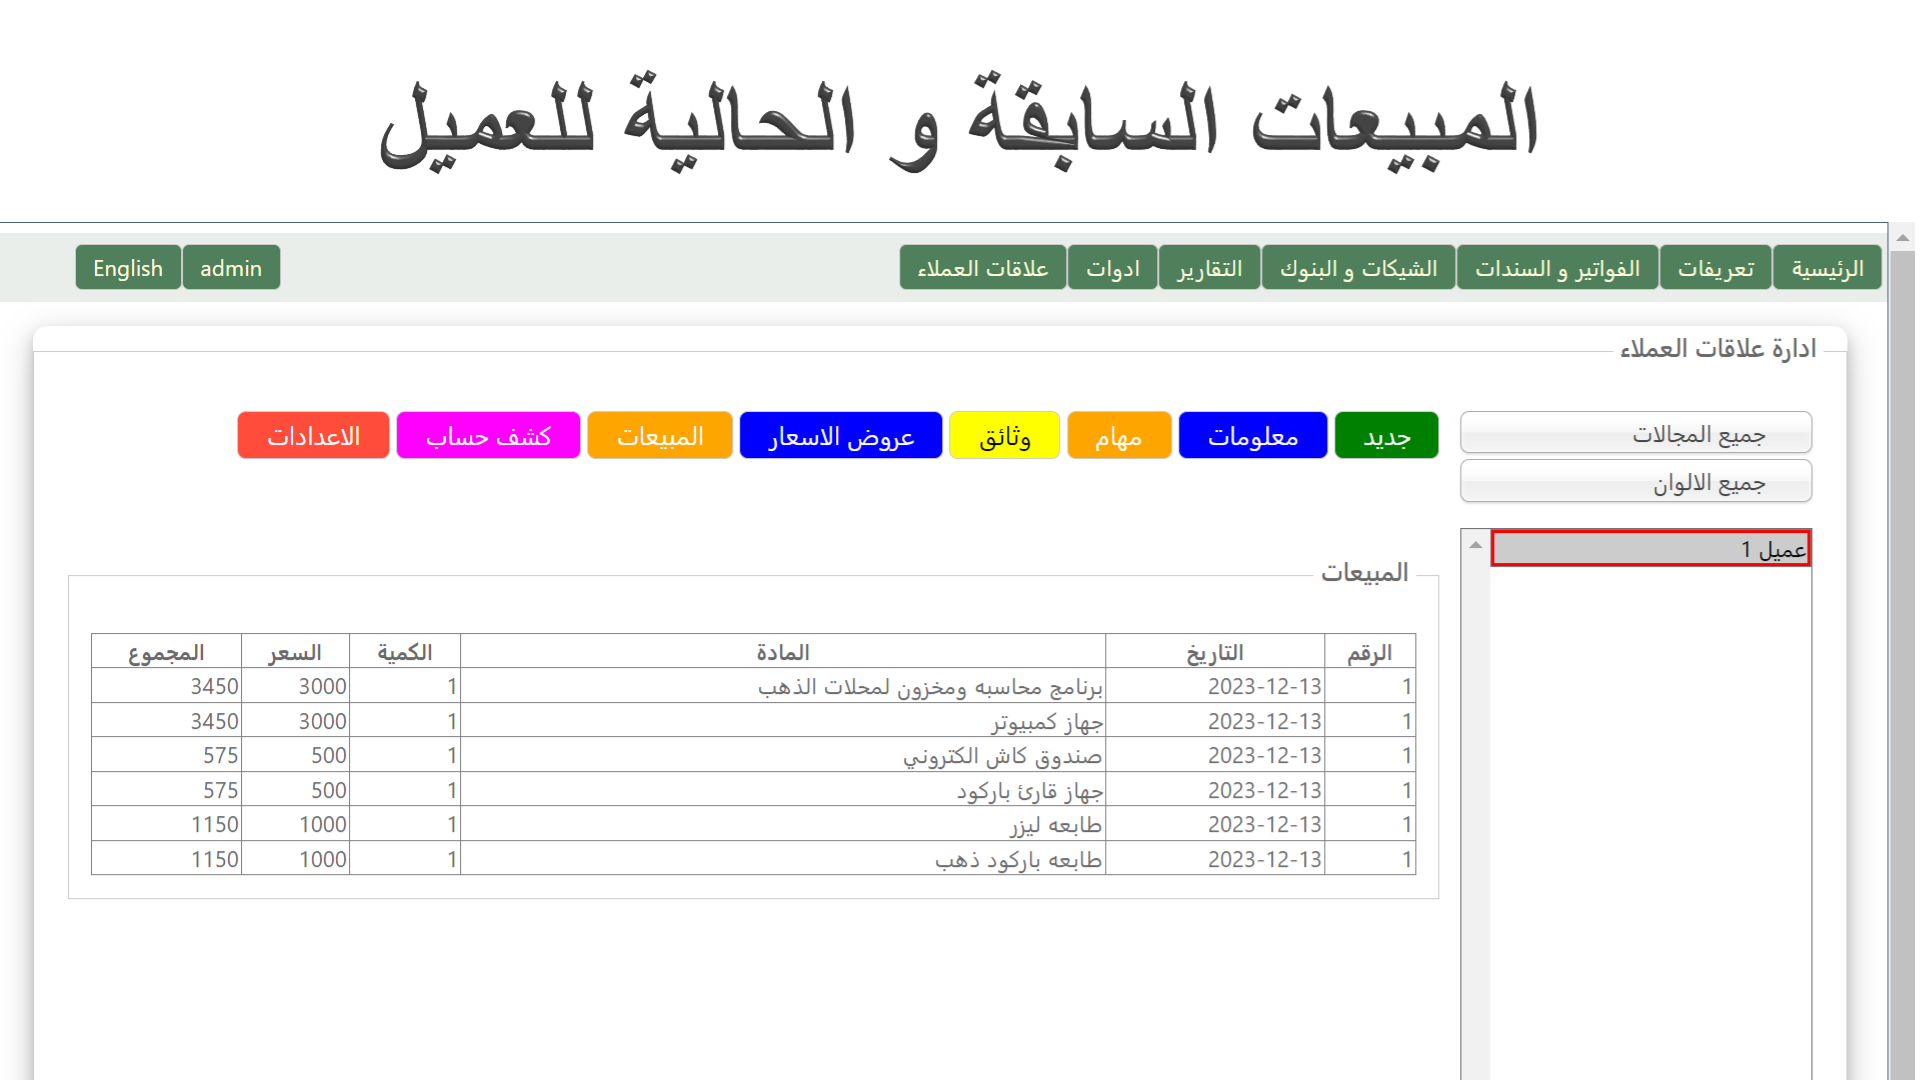The height and width of the screenshot is (1080, 1920).
Task: Expand the جميع المجالات dropdown
Action: (x=1636, y=434)
